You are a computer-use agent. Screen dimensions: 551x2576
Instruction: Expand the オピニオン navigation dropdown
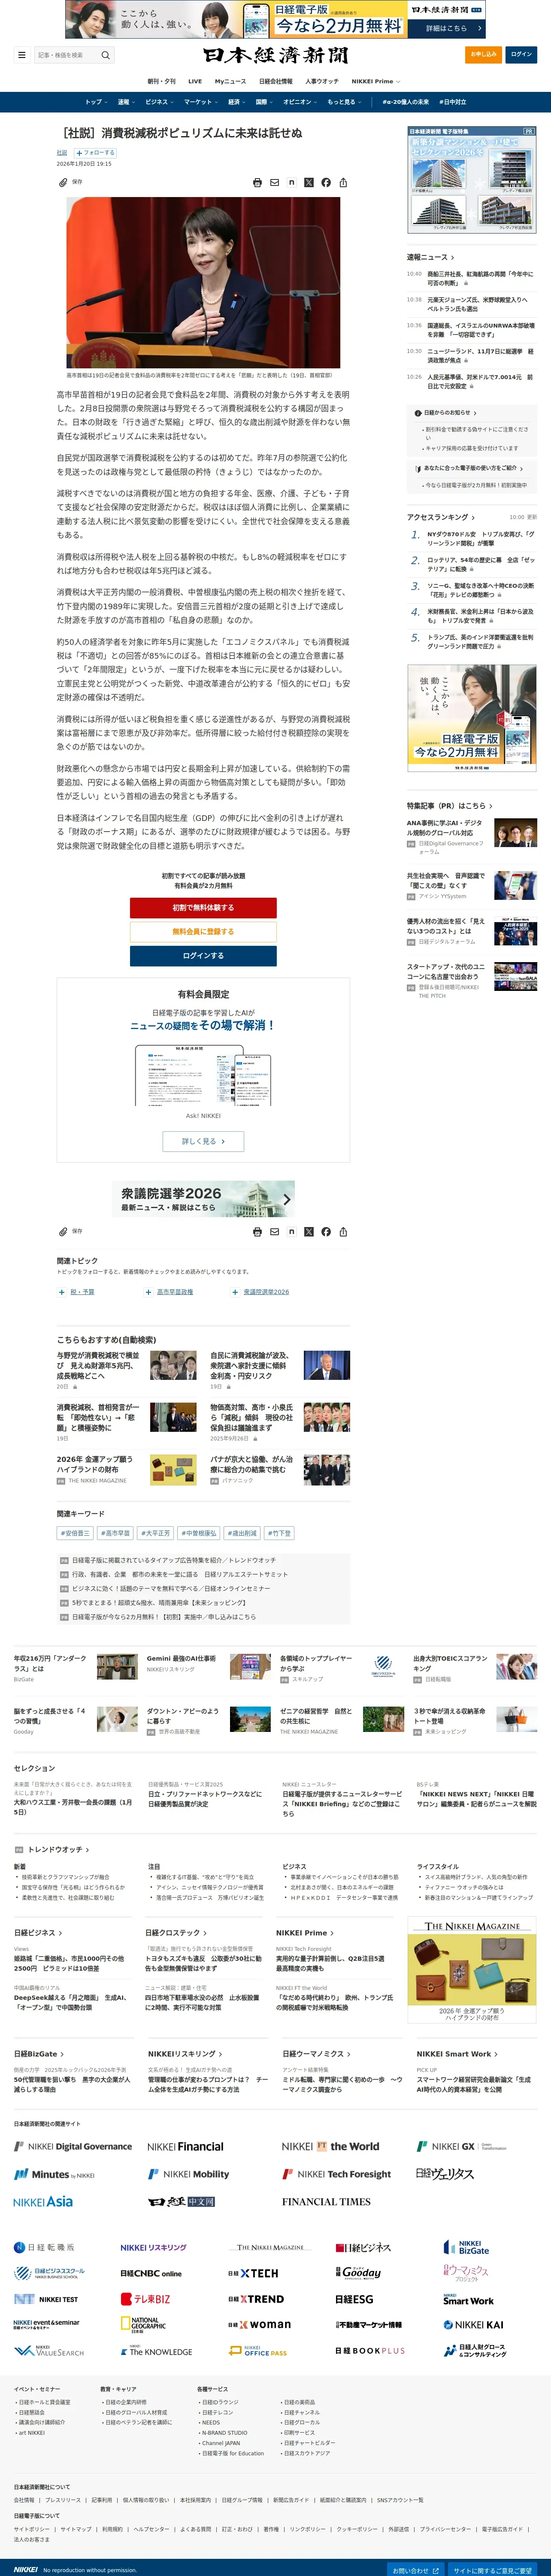pyautogui.click(x=300, y=102)
